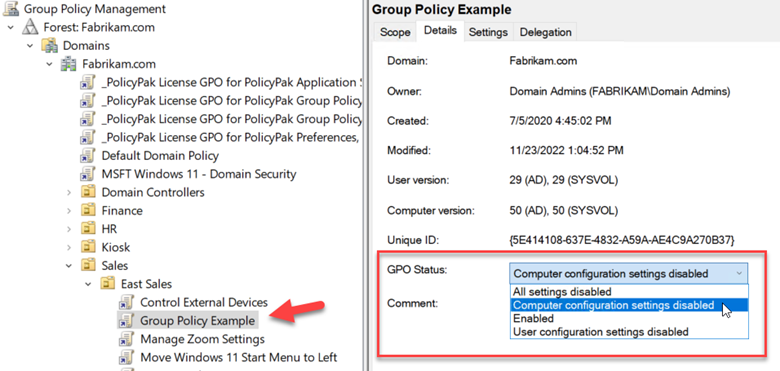This screenshot has height=371, width=780.
Task: Expand the Domain Controllers OU
Action: pos(69,192)
